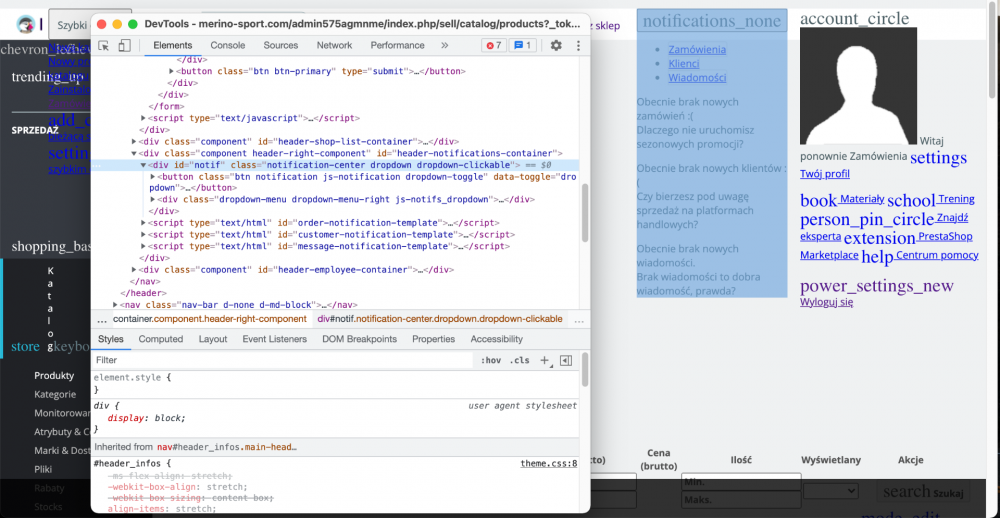This screenshot has width=1000, height=518.
Task: Show the computed styles sidebar pane icon
Action: coord(566,360)
